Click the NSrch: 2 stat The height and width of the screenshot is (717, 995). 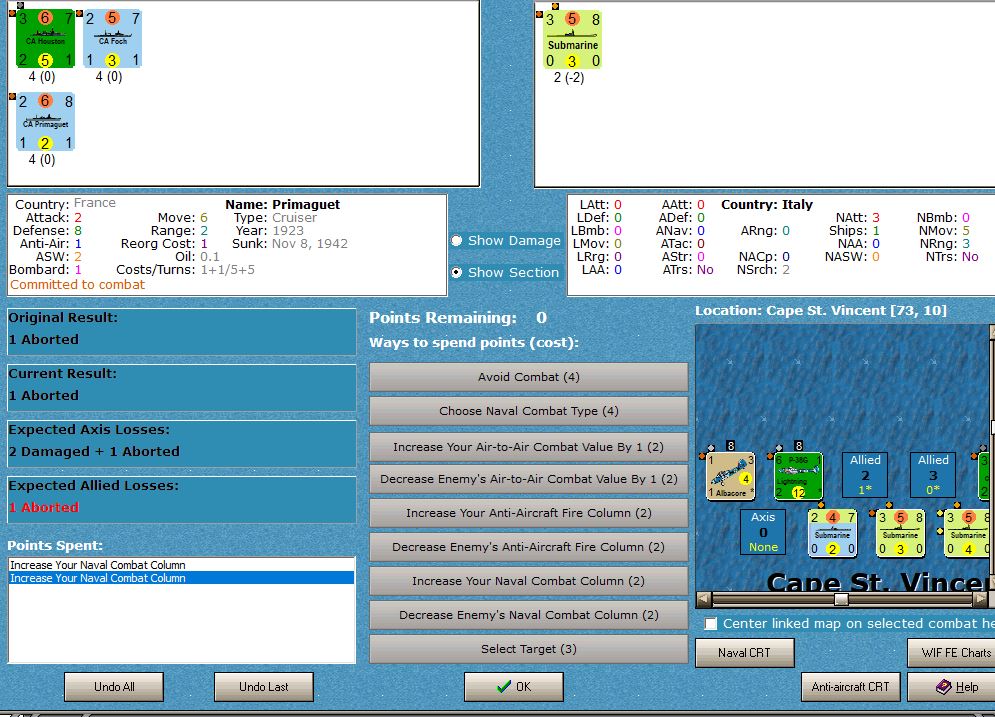point(763,270)
